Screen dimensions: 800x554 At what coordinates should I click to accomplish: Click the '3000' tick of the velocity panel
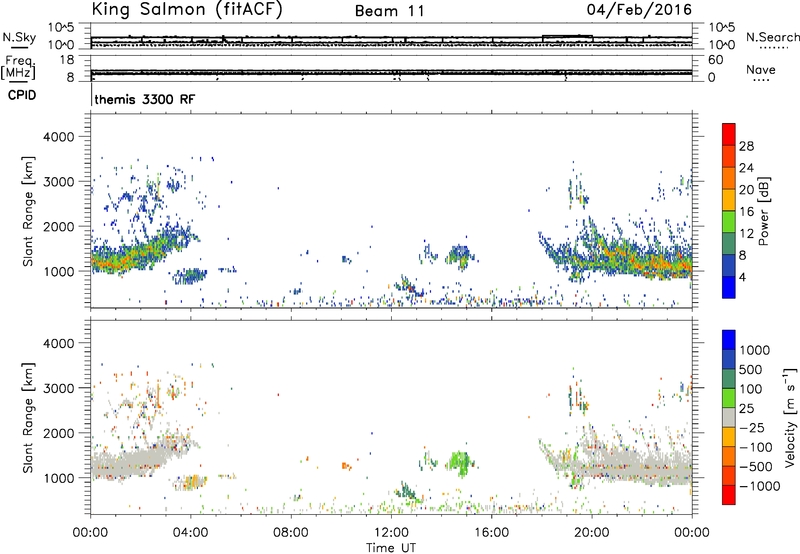59,388
